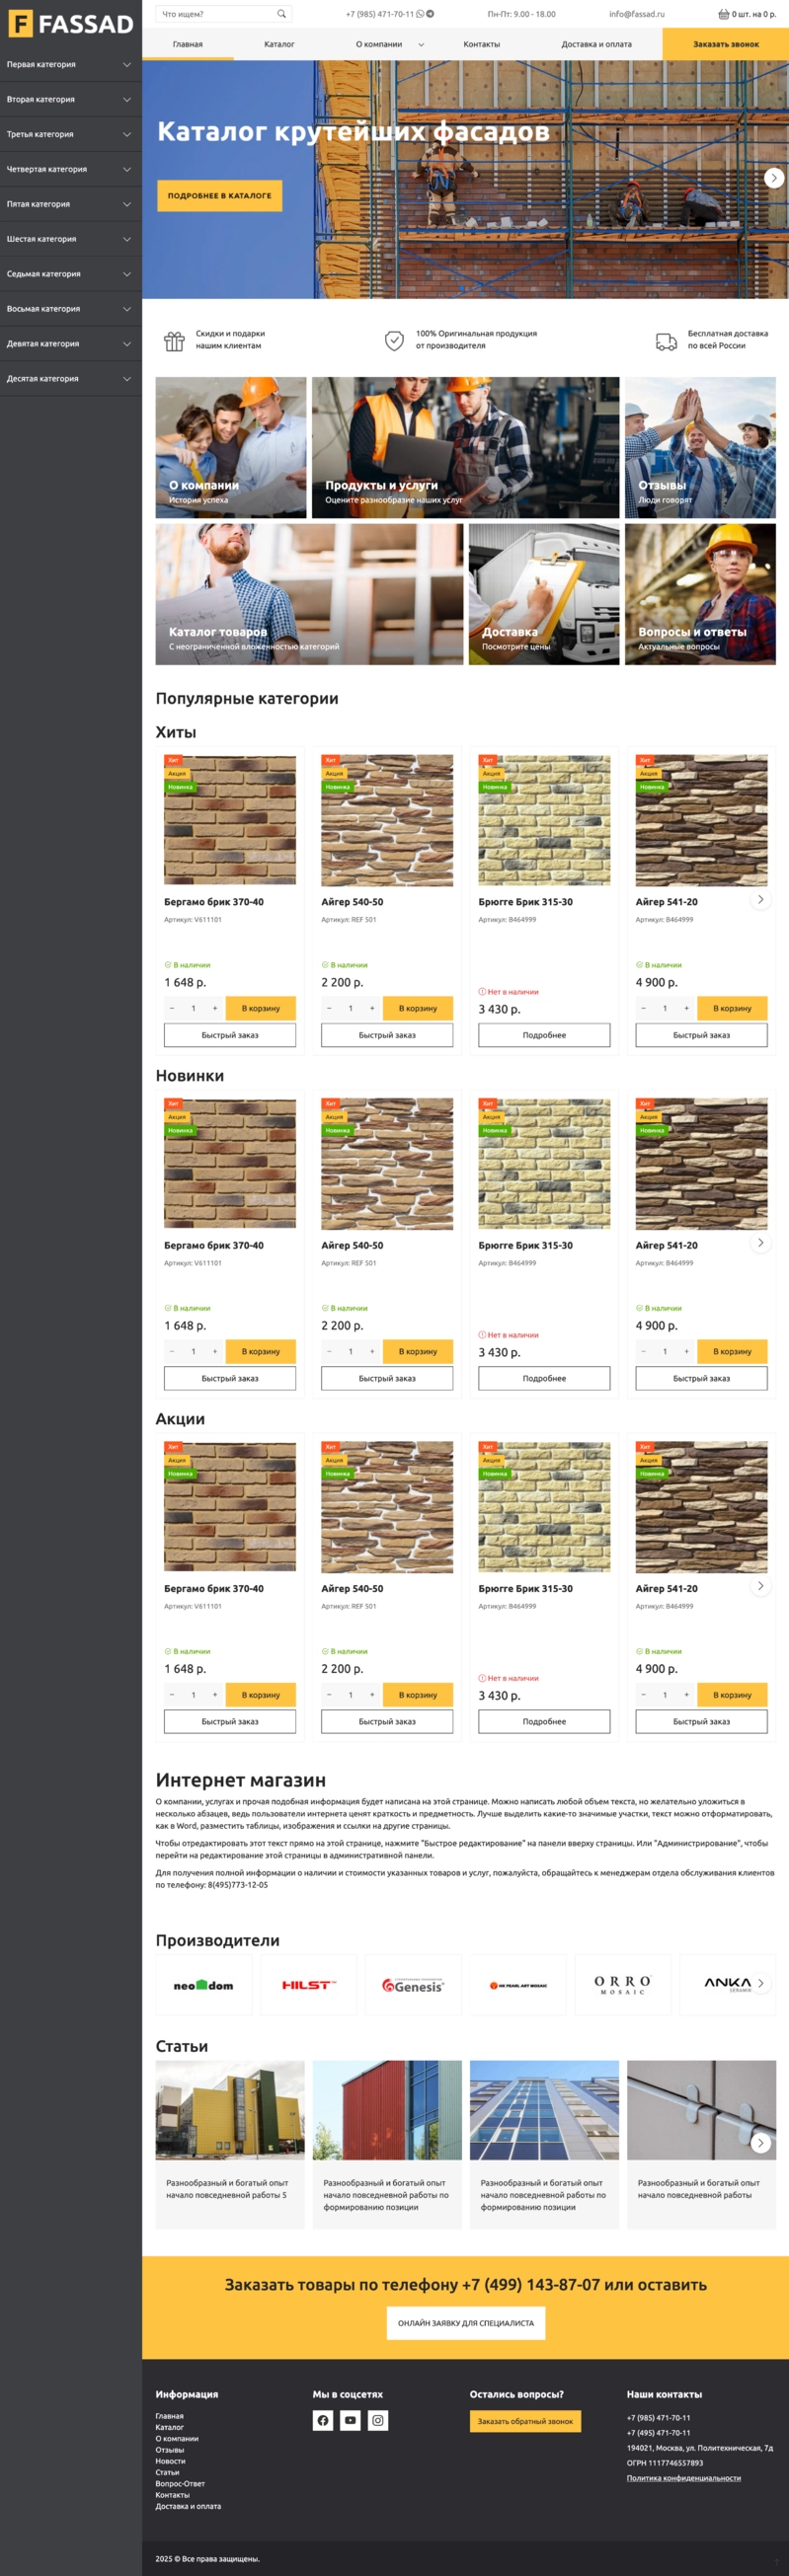The image size is (789, 2576).
Task: Expand Пятая категория in sidebar
Action: pyautogui.click(x=127, y=205)
